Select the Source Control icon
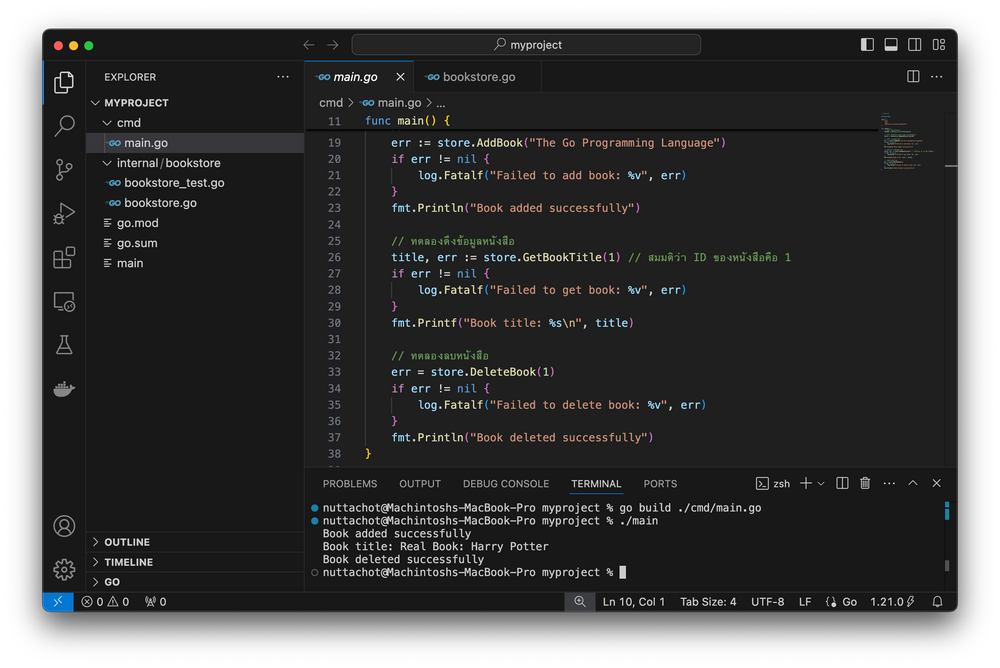 point(64,170)
